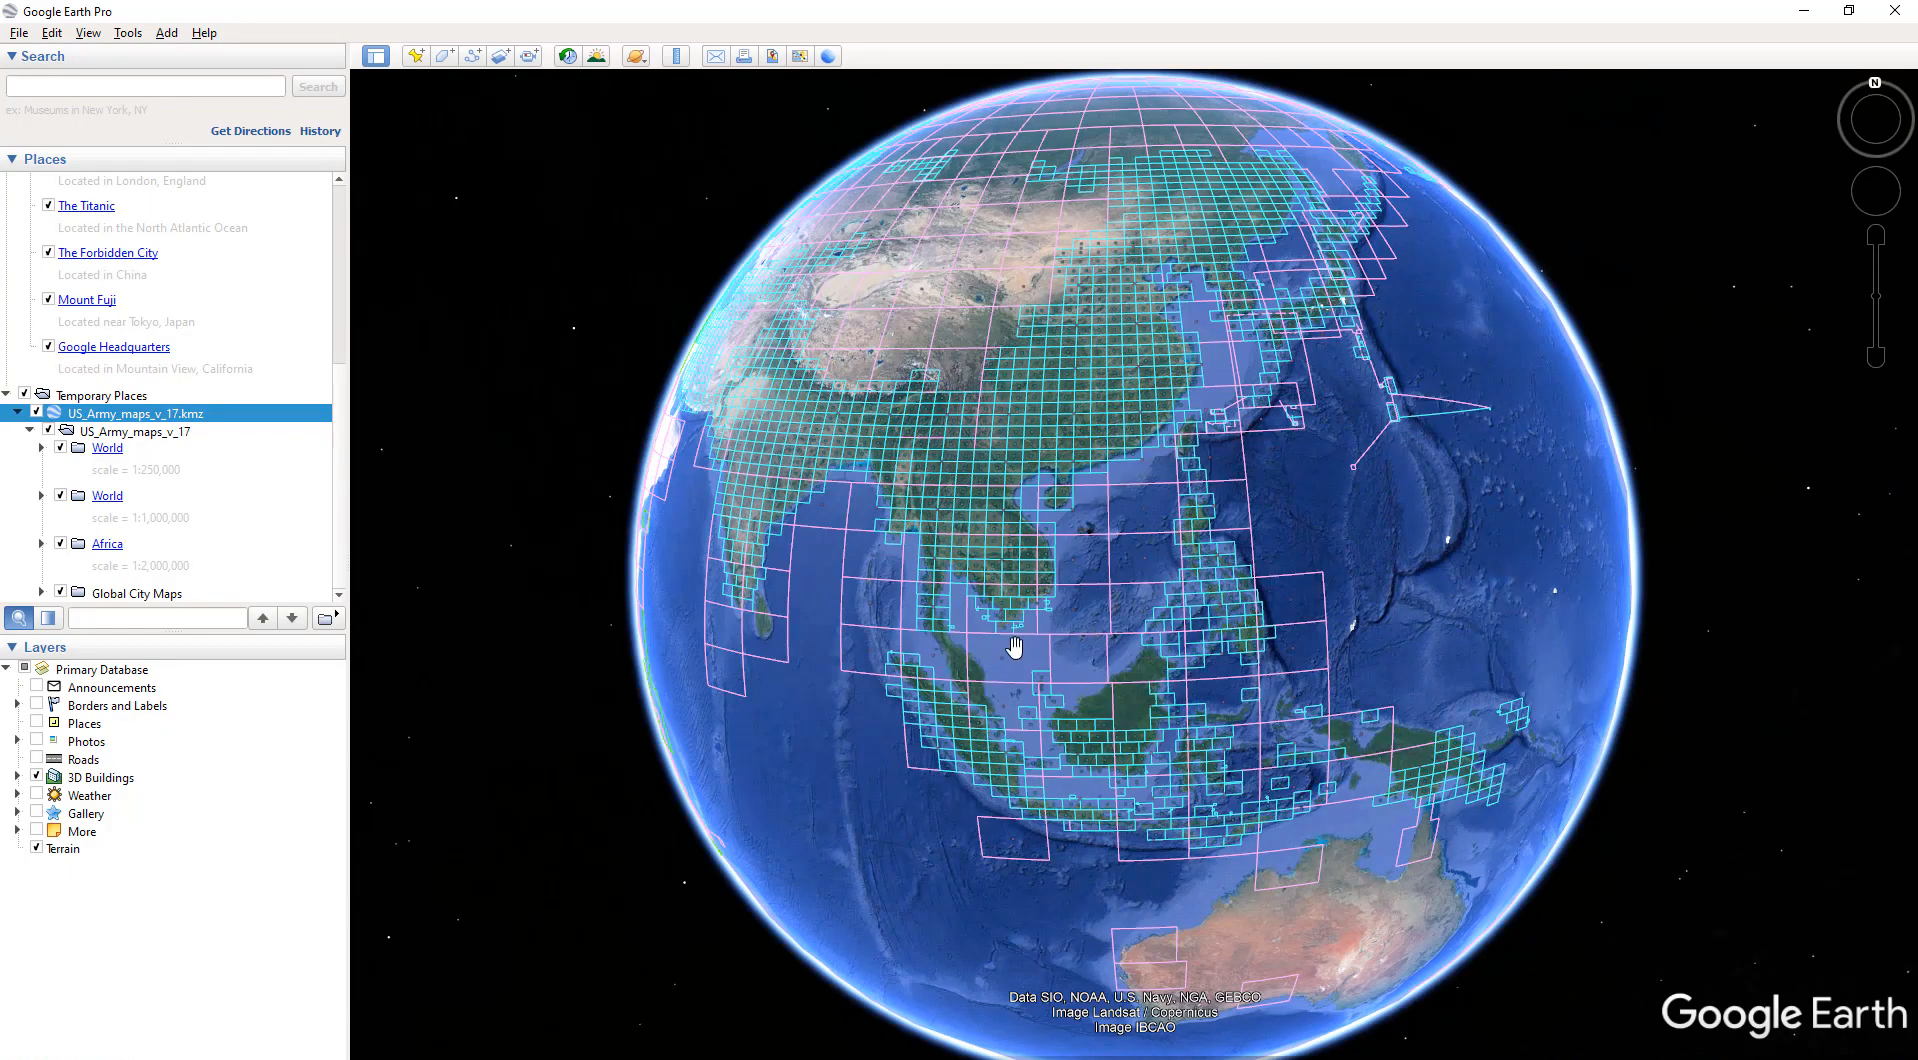Viewport: 1918px width, 1060px height.
Task: Open the Help menu
Action: 204,33
